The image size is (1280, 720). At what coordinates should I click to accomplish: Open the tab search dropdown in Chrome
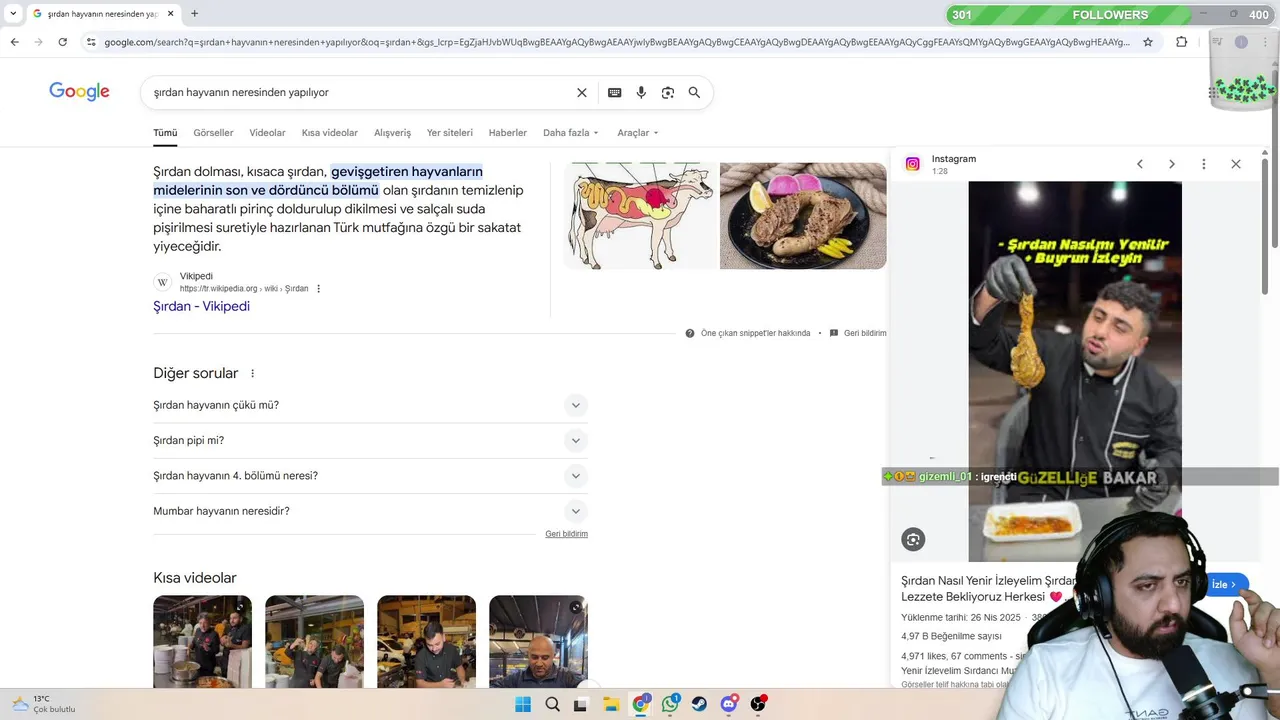pyautogui.click(x=13, y=14)
